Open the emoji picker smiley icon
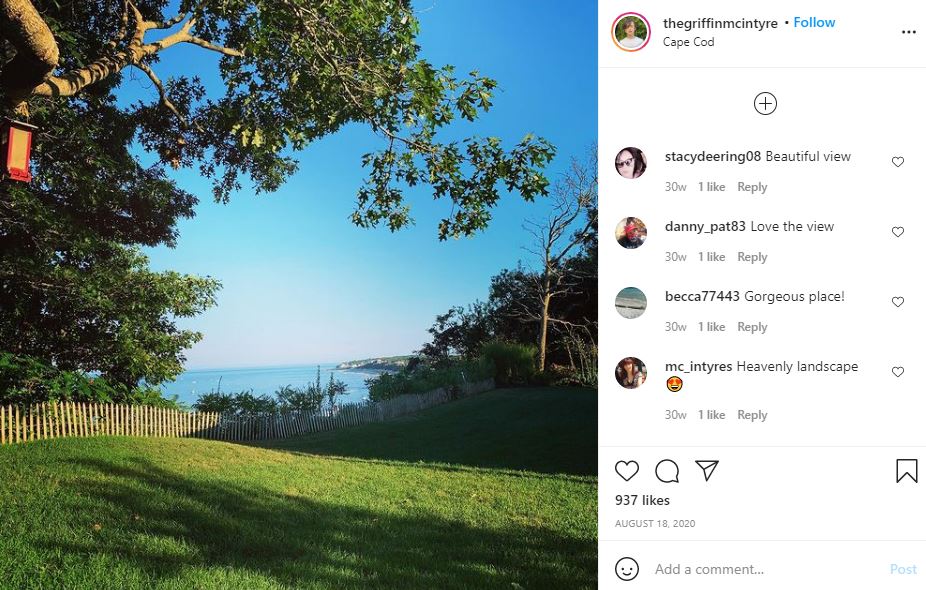926x590 pixels. 627,569
